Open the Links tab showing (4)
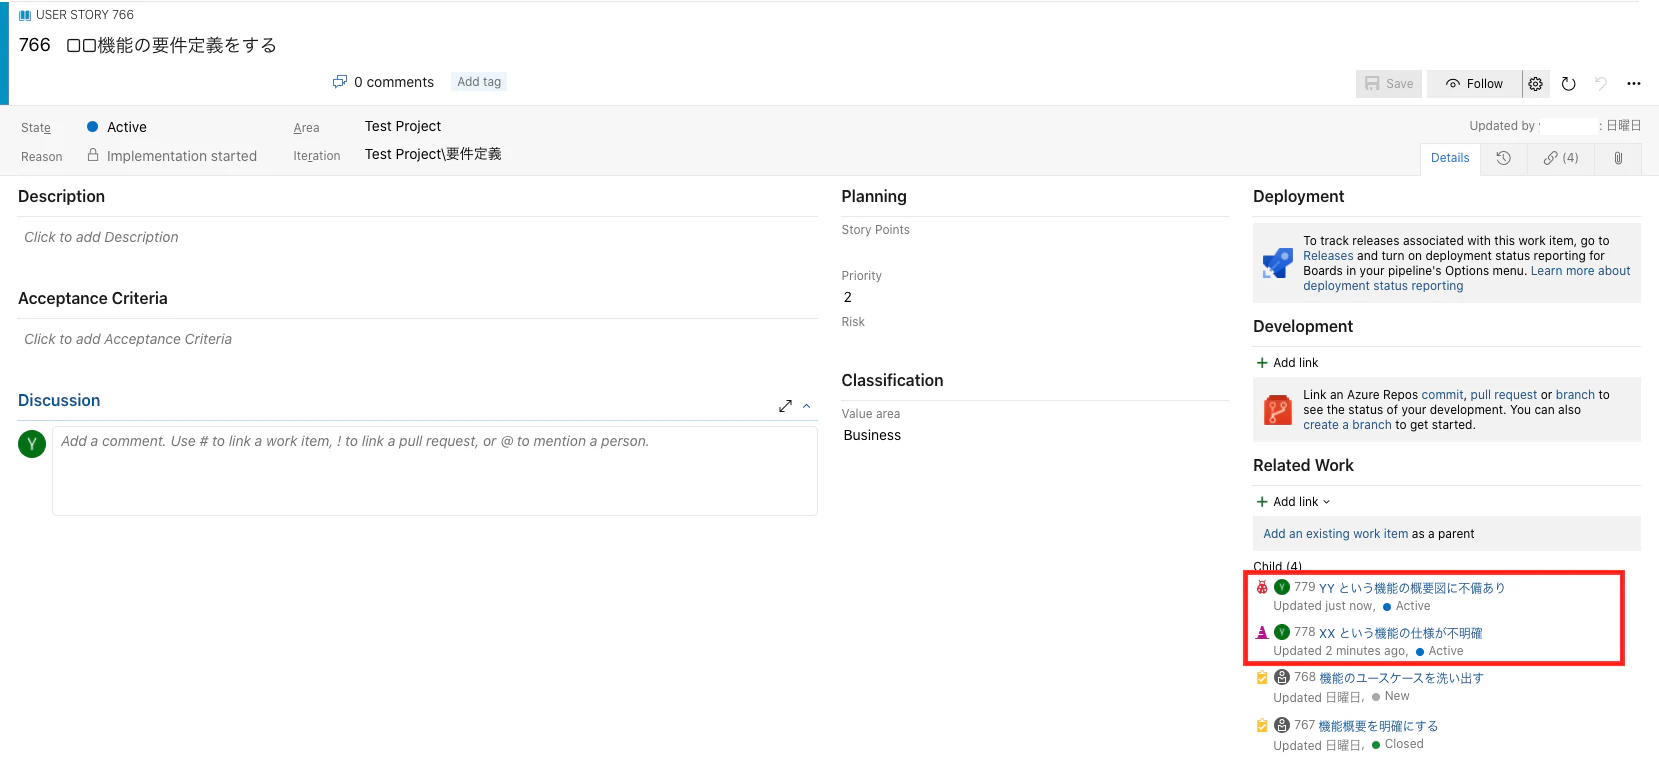Screen dimensions: 1659x779 pos(1561,158)
